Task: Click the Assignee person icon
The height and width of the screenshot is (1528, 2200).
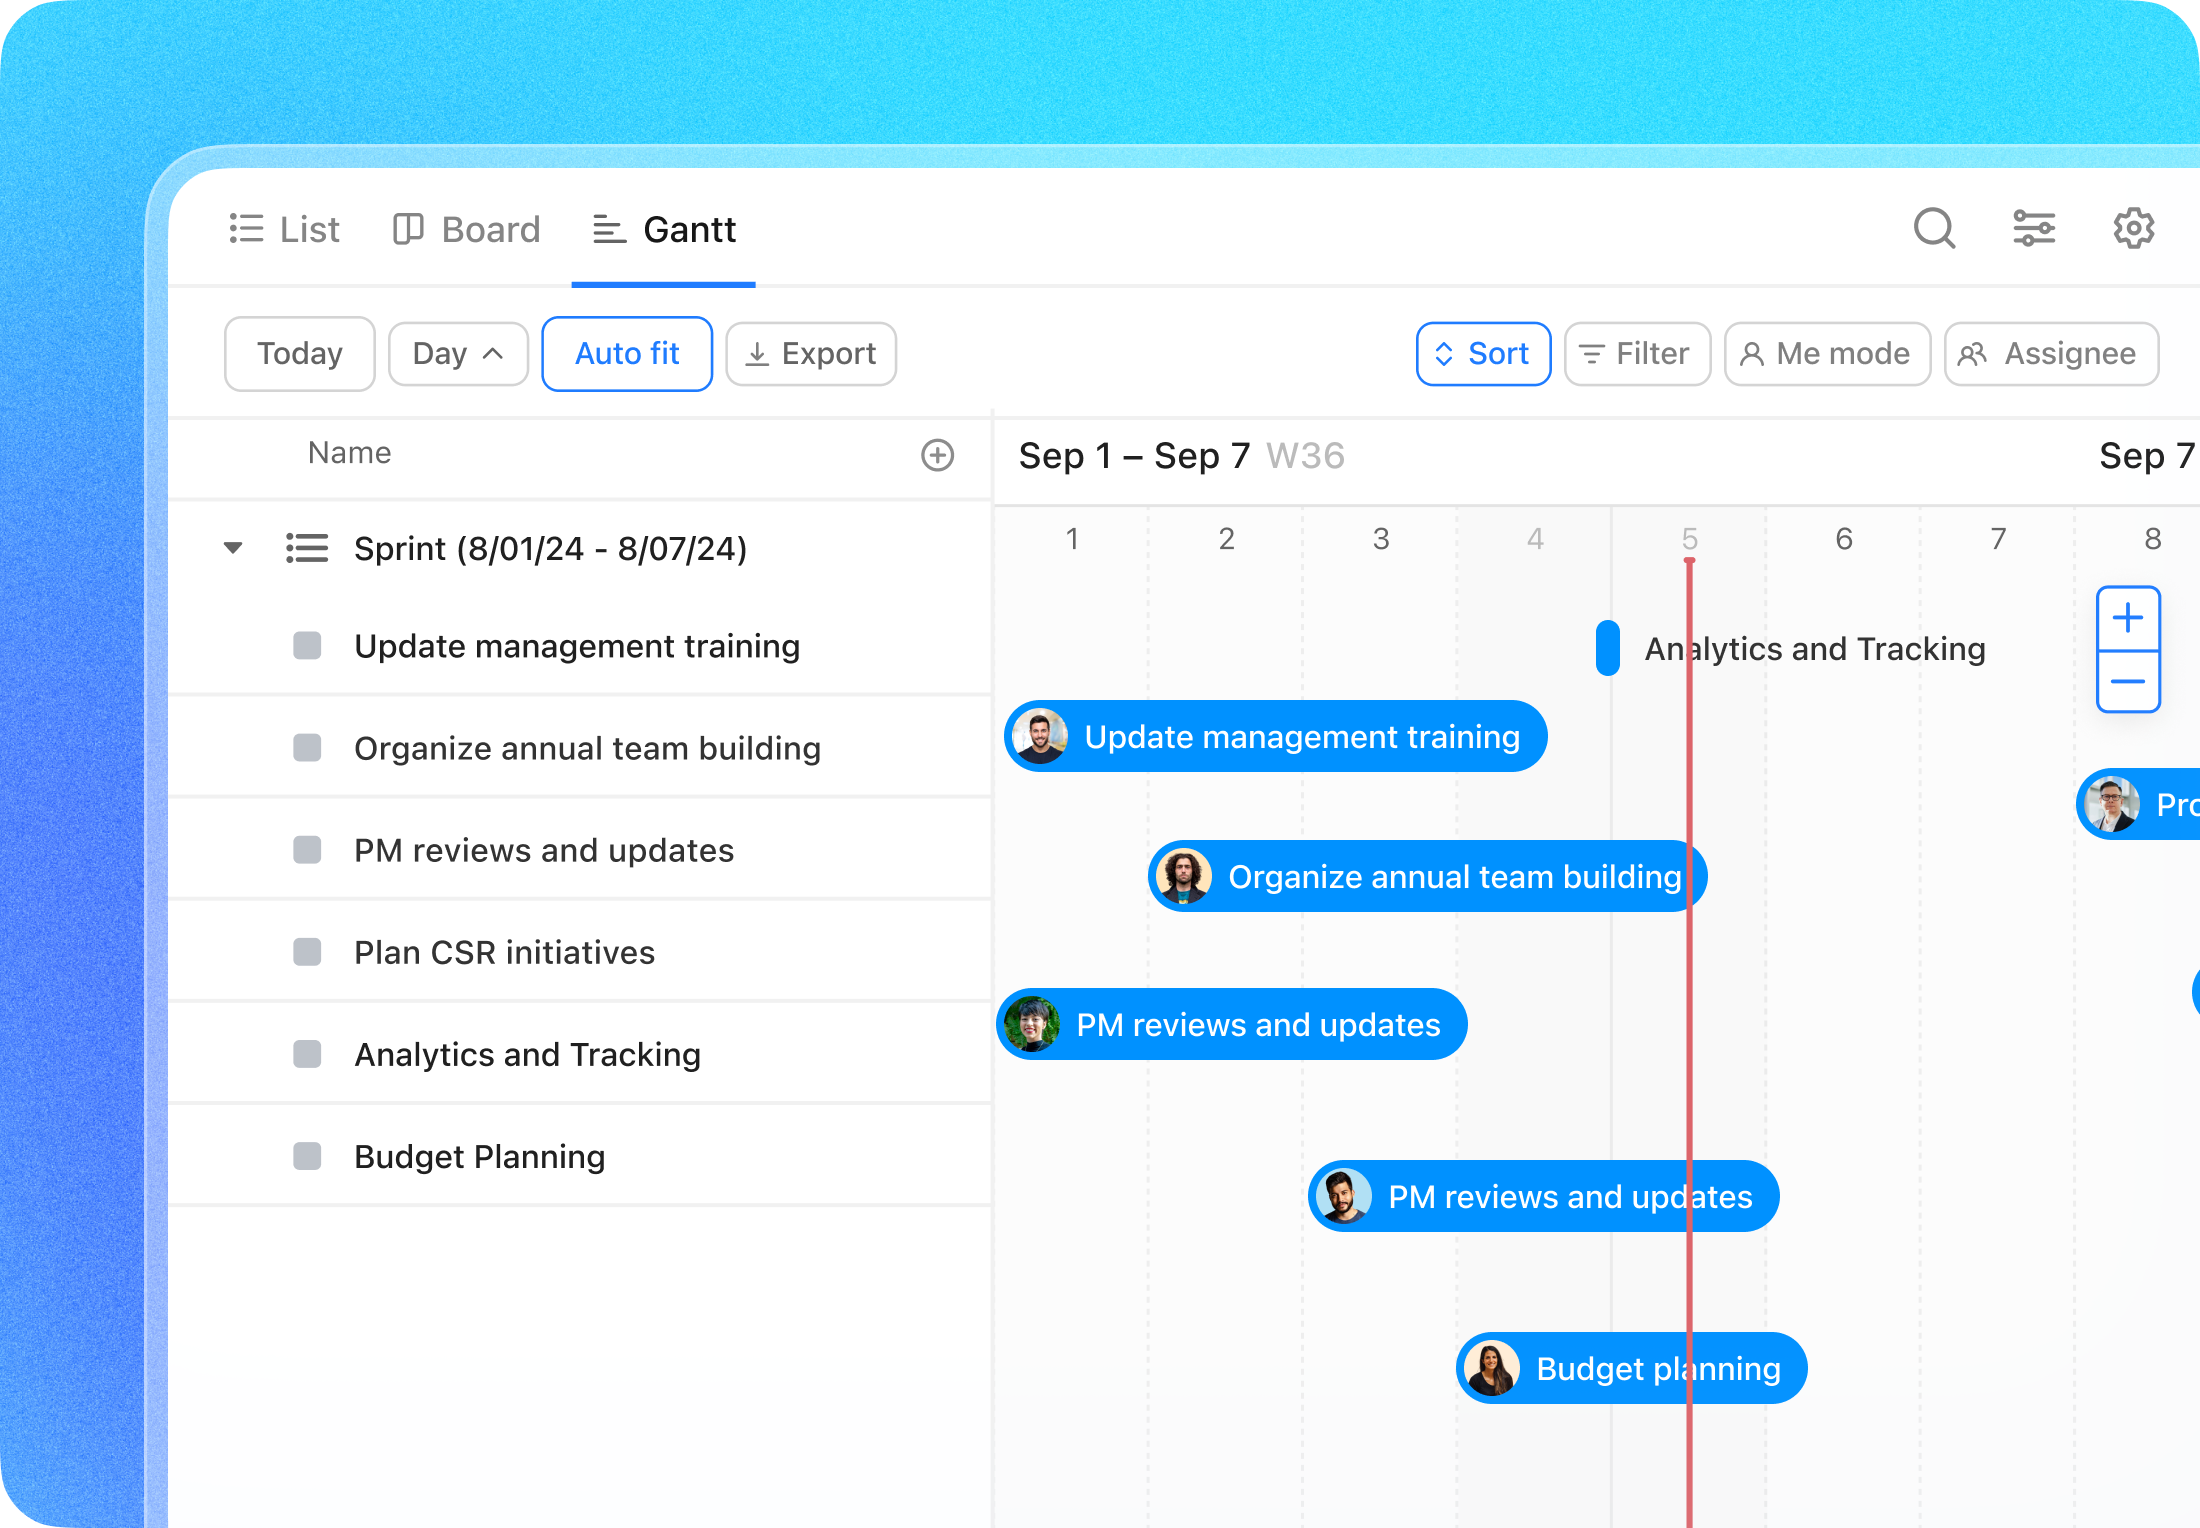Action: point(1978,353)
